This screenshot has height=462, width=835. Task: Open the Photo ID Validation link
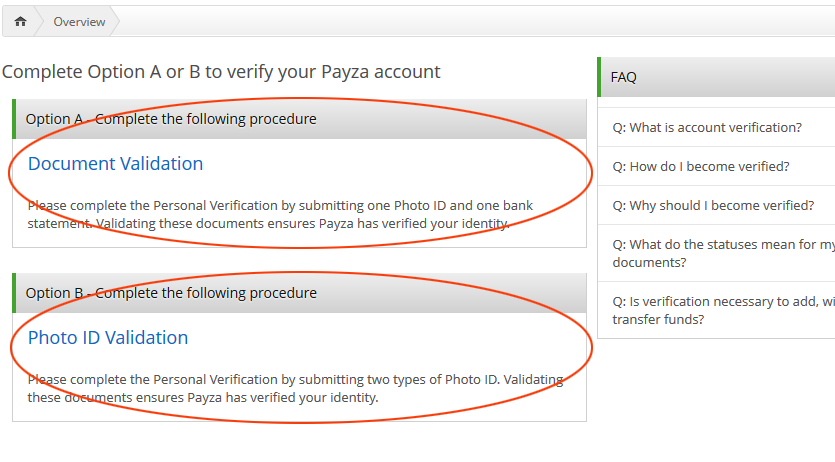point(108,338)
